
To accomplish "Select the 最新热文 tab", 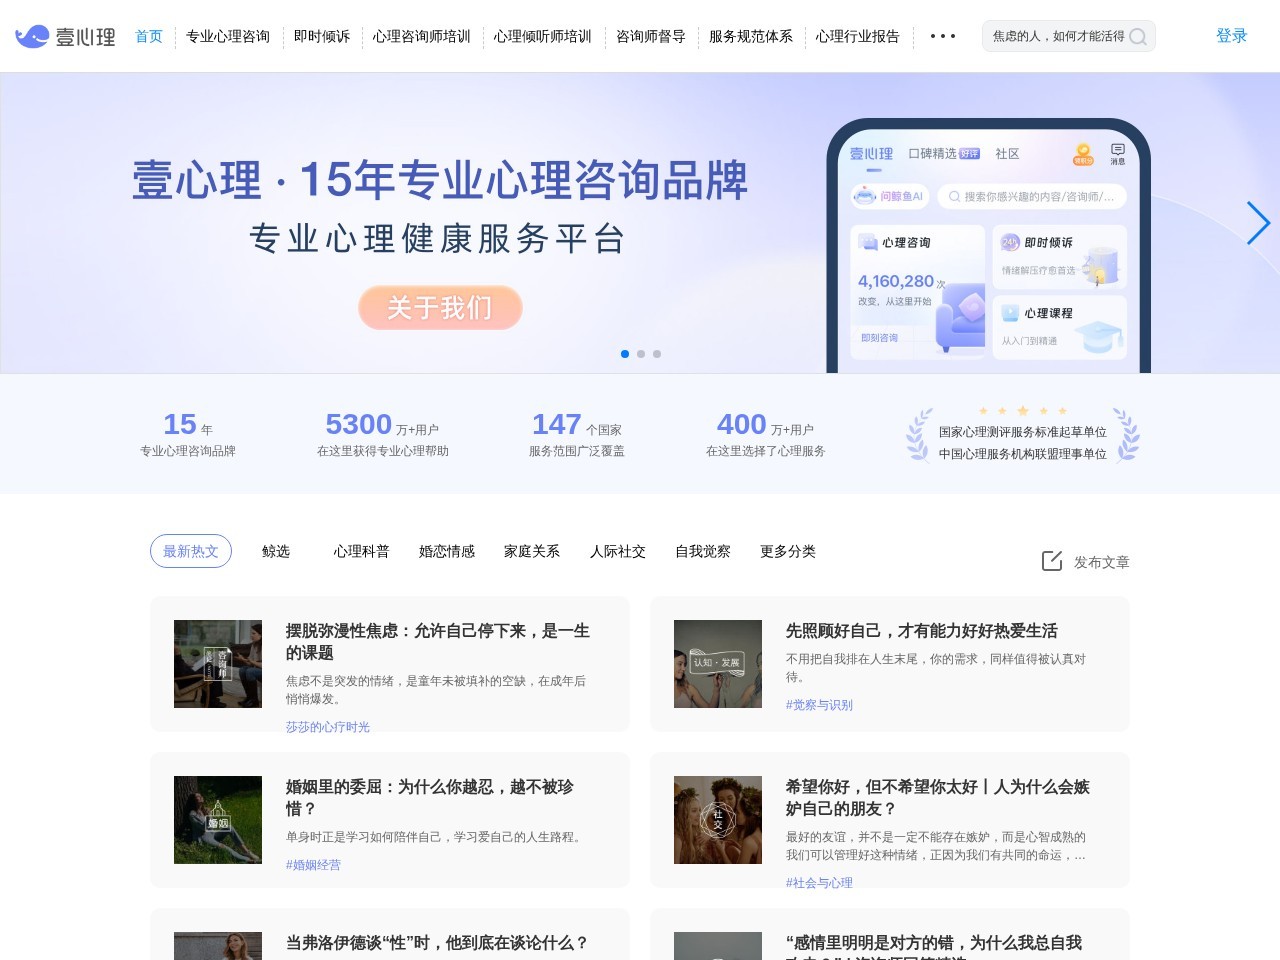I will pyautogui.click(x=191, y=551).
